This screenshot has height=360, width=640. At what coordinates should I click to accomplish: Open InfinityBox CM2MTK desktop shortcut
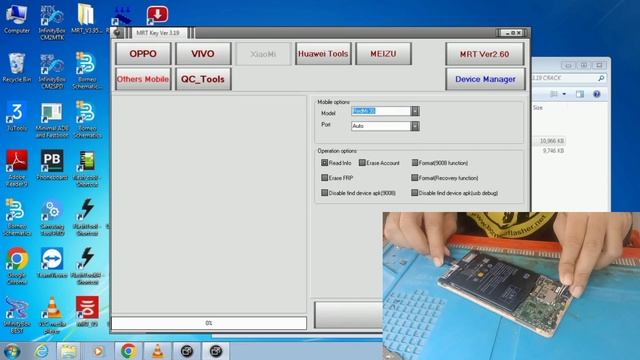coord(52,22)
